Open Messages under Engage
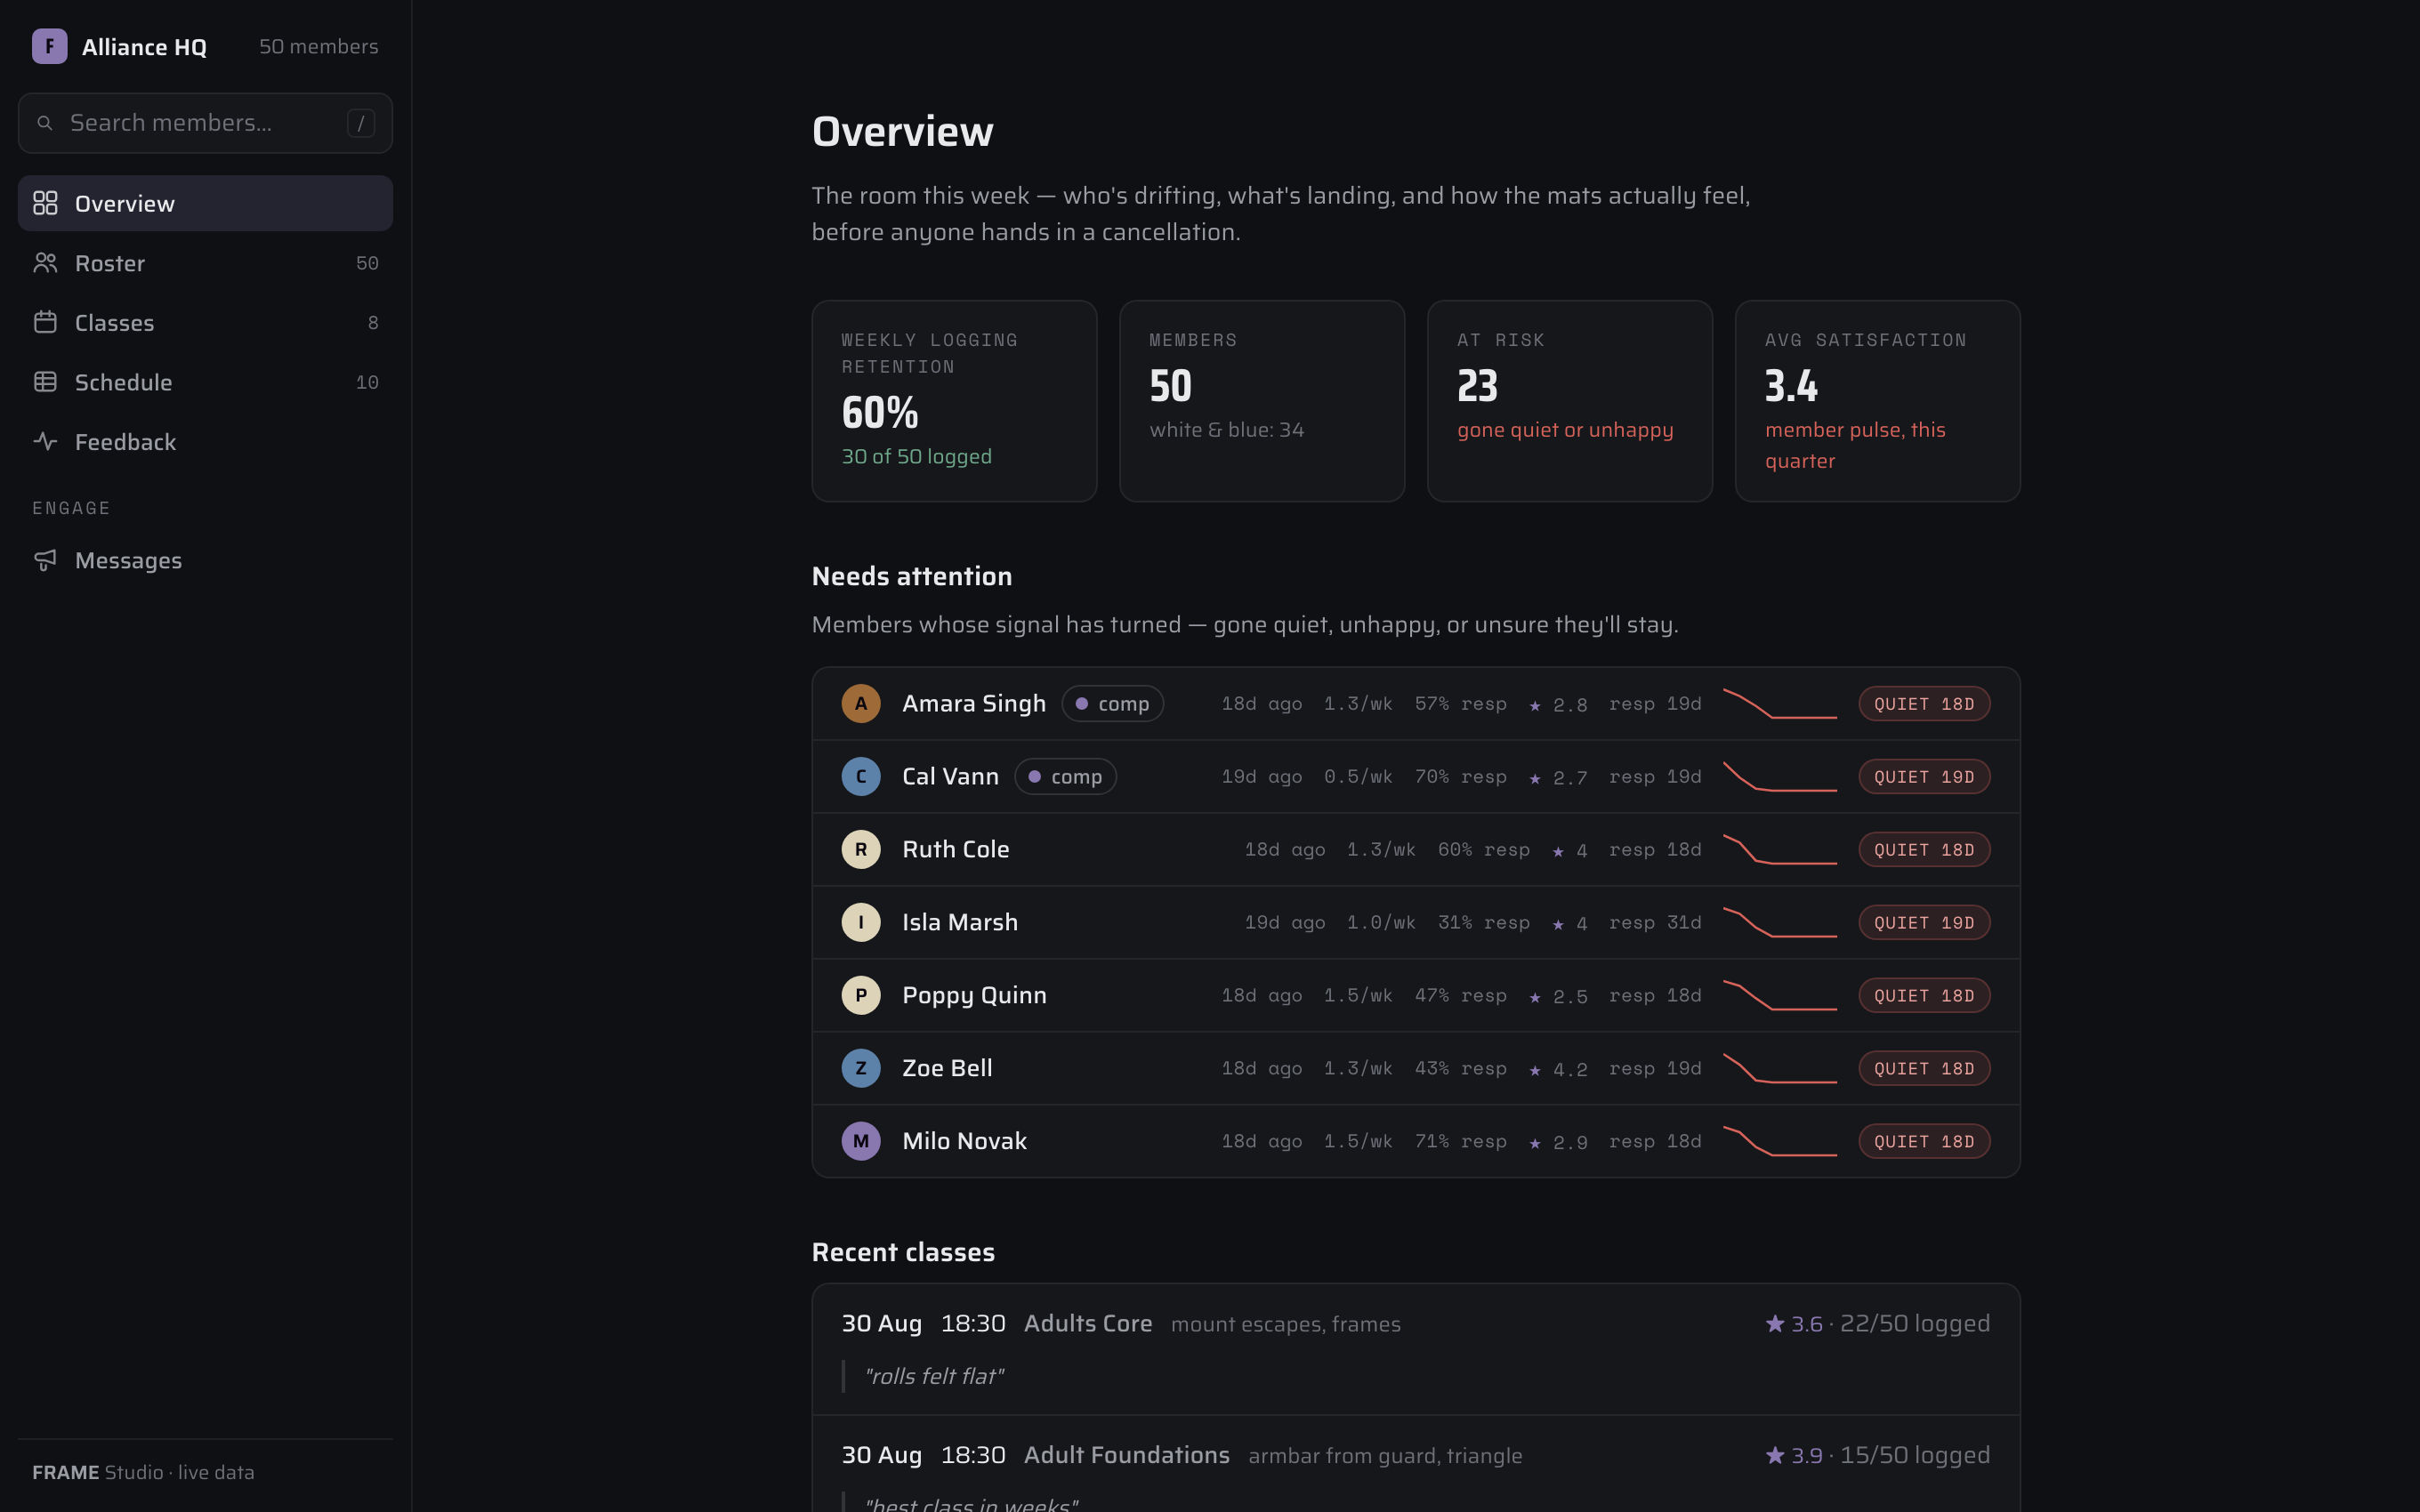This screenshot has height=1512, width=2420. [x=205, y=560]
